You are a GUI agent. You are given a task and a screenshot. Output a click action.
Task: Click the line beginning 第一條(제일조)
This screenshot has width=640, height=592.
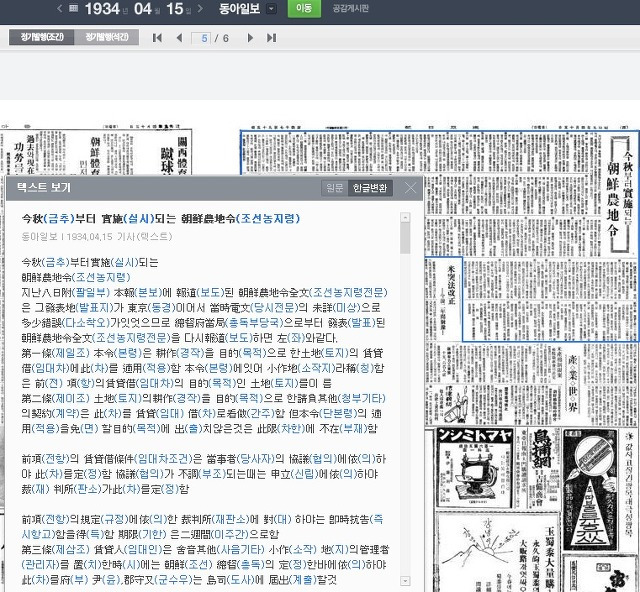pos(203,353)
